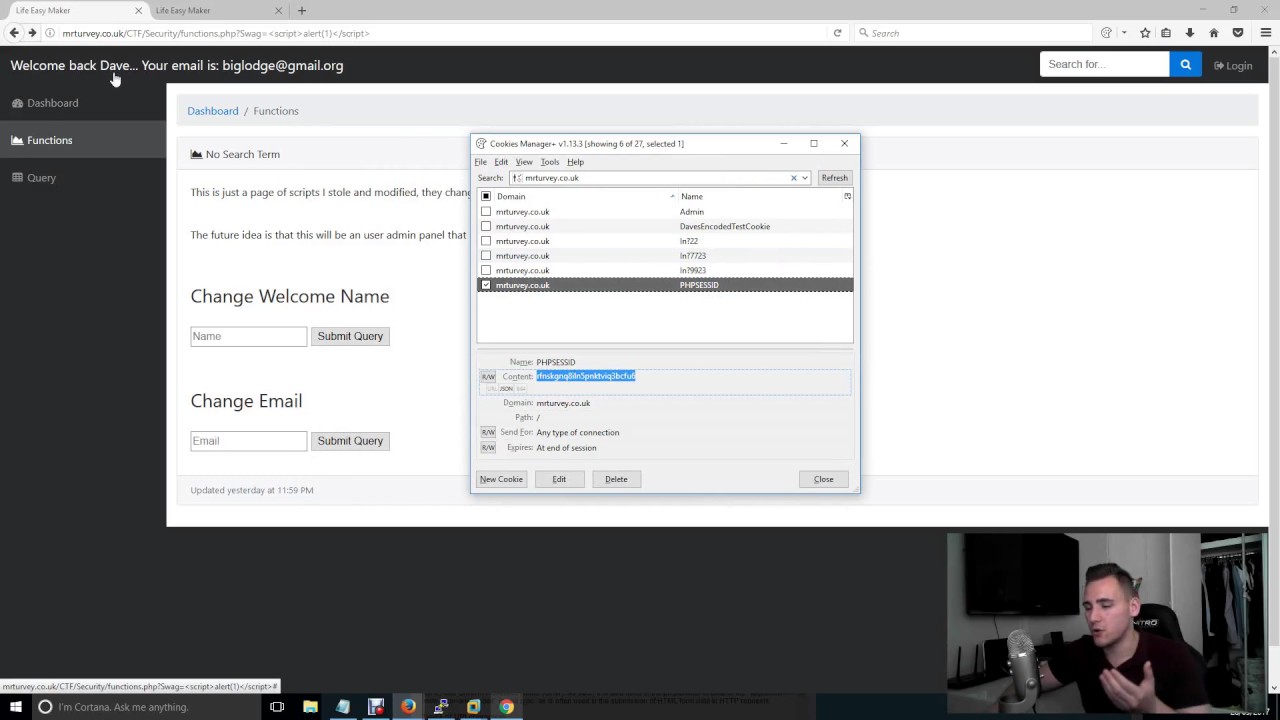Click the Dashboard breadcrumb link
The width and height of the screenshot is (1280, 720).
[213, 111]
